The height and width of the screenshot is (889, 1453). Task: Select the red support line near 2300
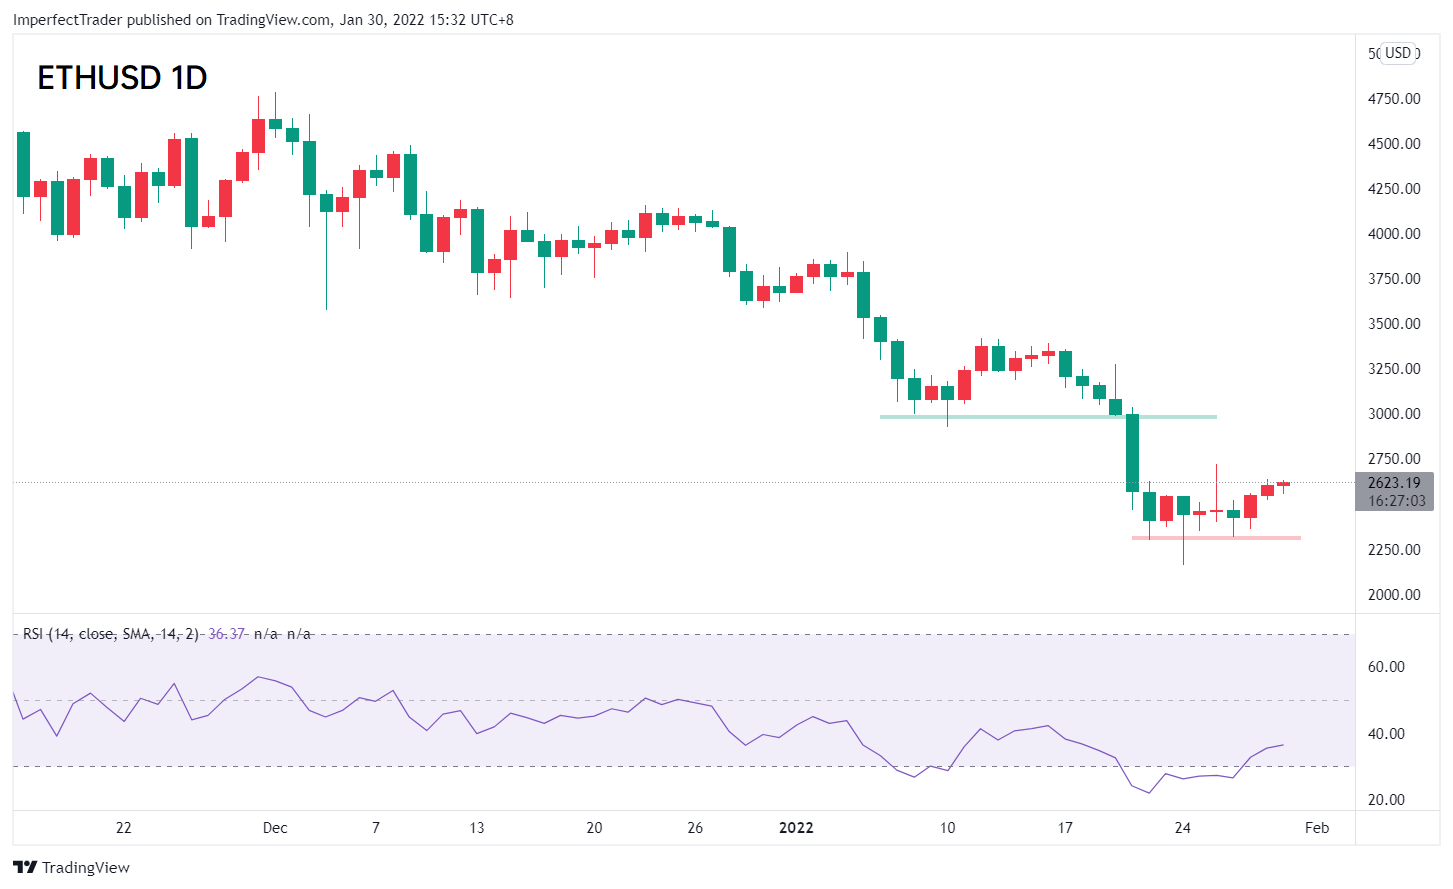tap(1216, 538)
